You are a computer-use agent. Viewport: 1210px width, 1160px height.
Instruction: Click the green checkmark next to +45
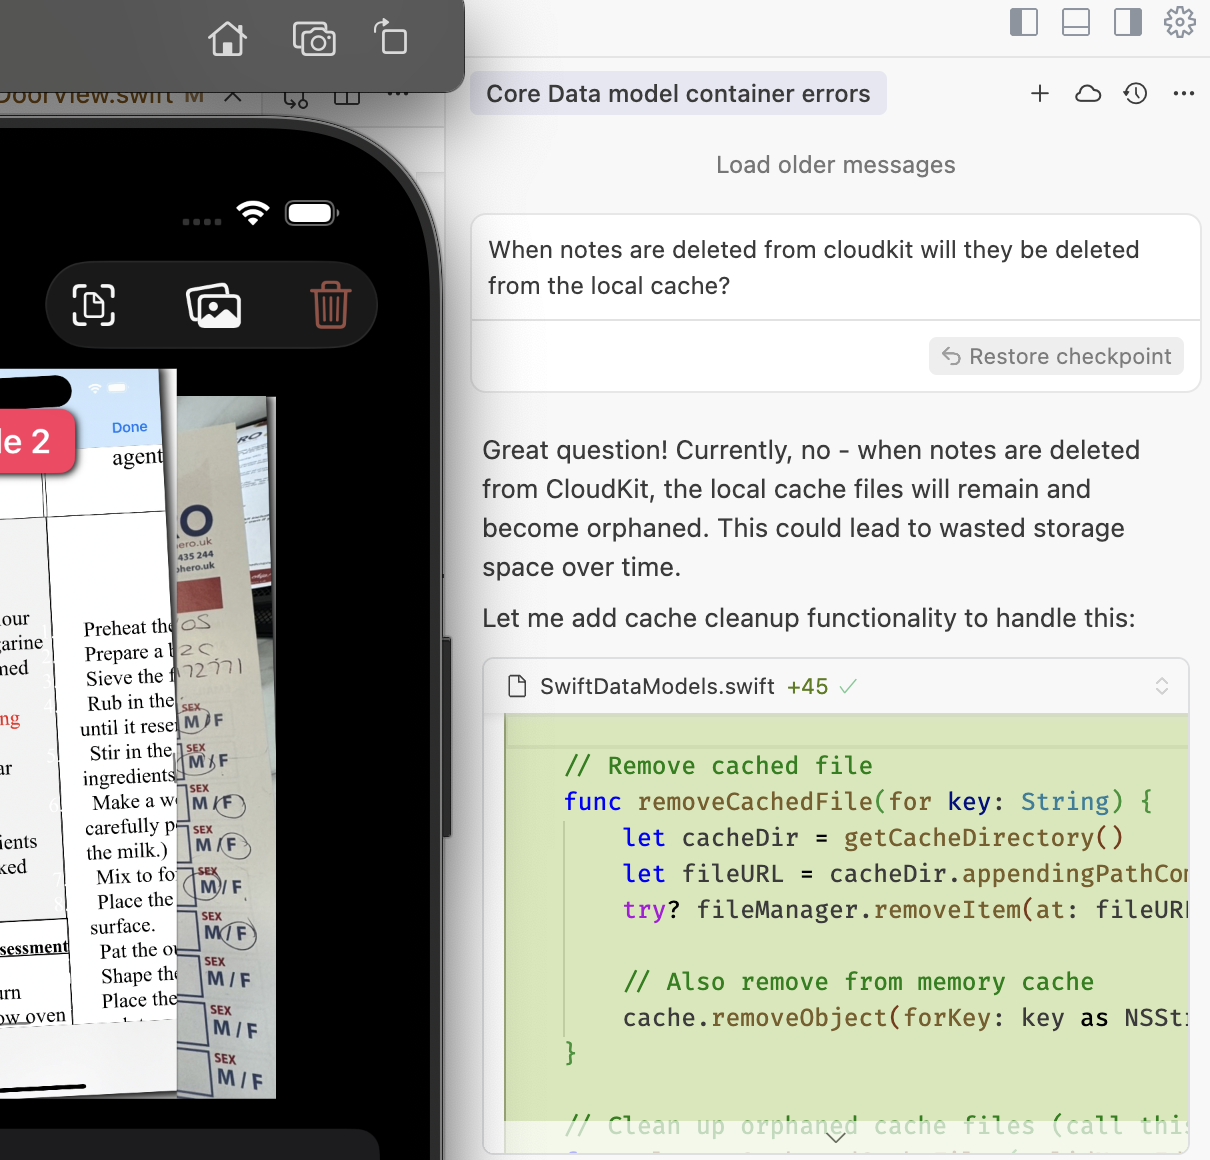point(848,686)
